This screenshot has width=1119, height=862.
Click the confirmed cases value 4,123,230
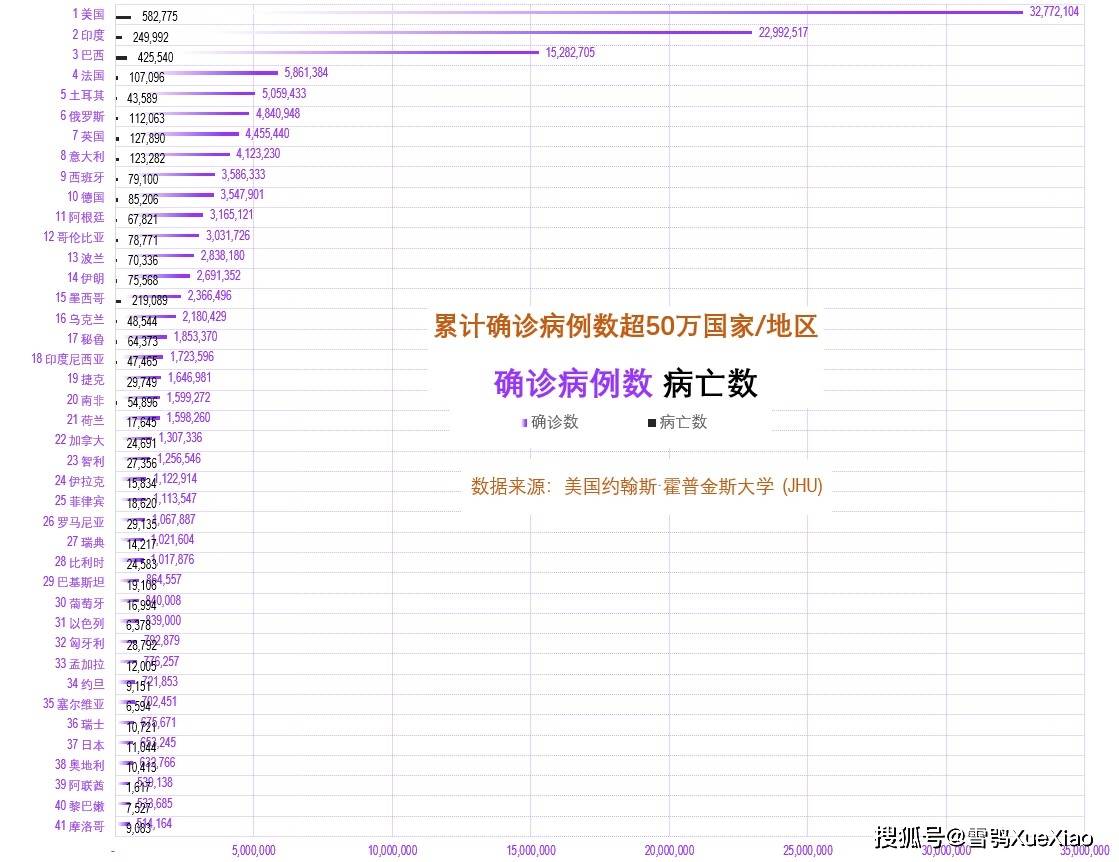tap(258, 153)
